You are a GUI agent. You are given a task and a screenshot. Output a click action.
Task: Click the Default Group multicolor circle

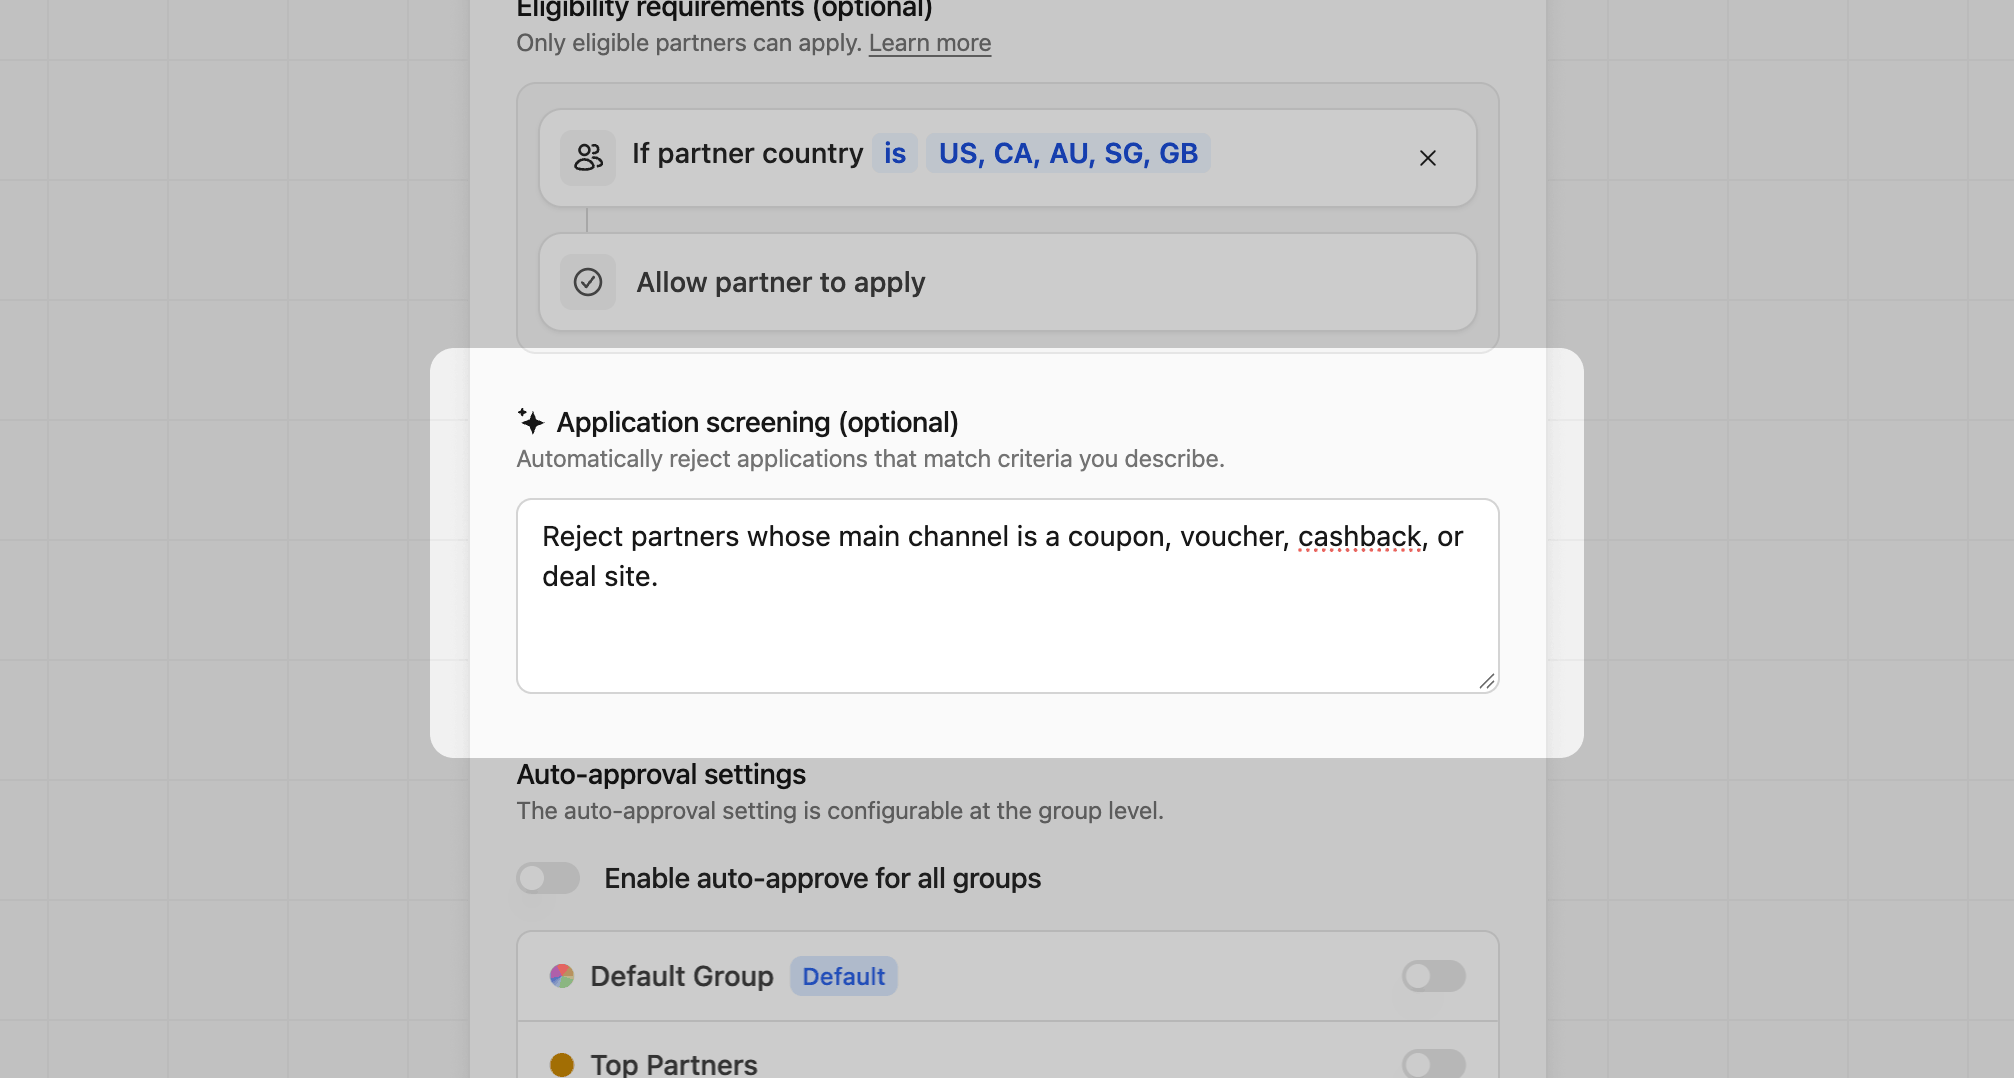tap(562, 976)
